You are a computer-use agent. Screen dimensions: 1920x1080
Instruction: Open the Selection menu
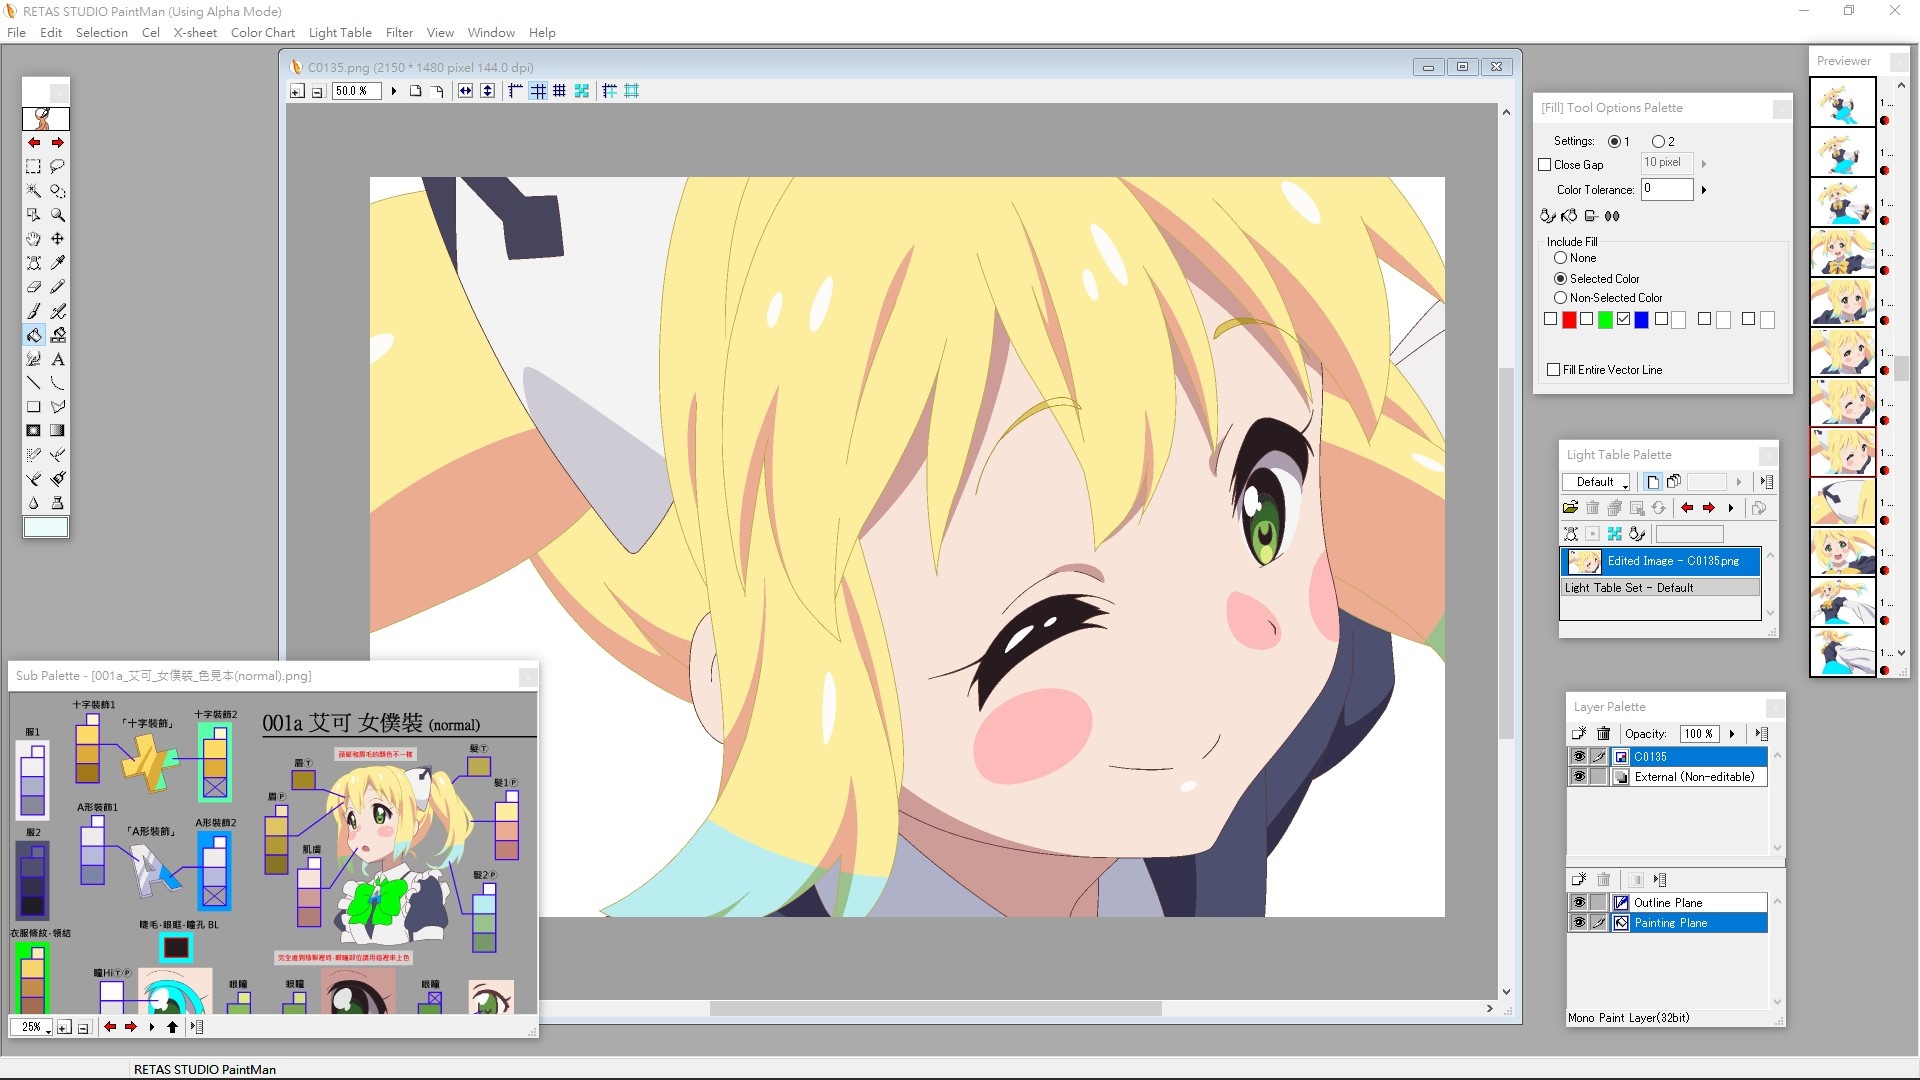101,33
